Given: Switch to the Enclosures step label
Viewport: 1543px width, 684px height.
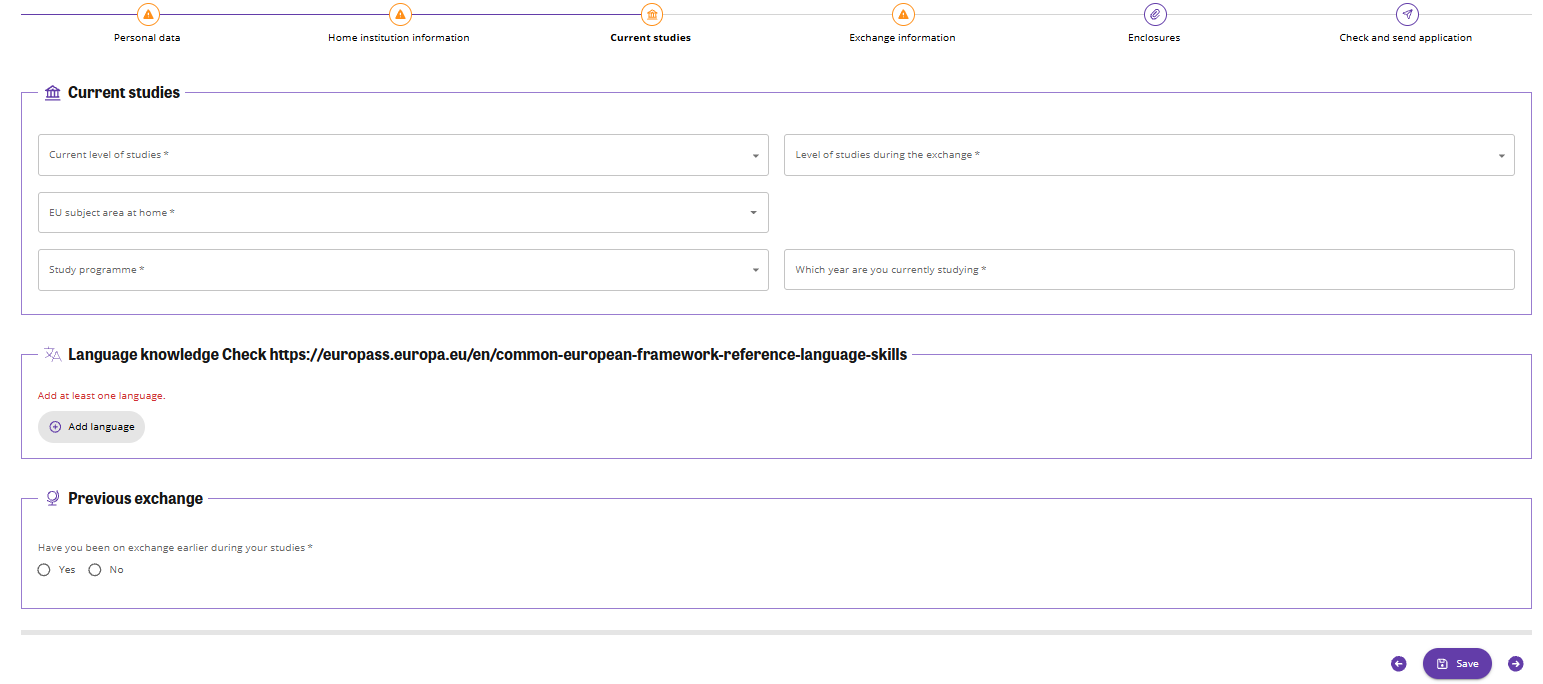Looking at the screenshot, I should [1154, 38].
